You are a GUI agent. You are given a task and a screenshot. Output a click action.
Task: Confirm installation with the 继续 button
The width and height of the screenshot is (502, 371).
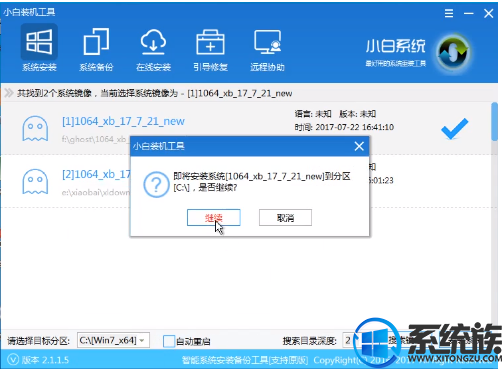(x=213, y=218)
